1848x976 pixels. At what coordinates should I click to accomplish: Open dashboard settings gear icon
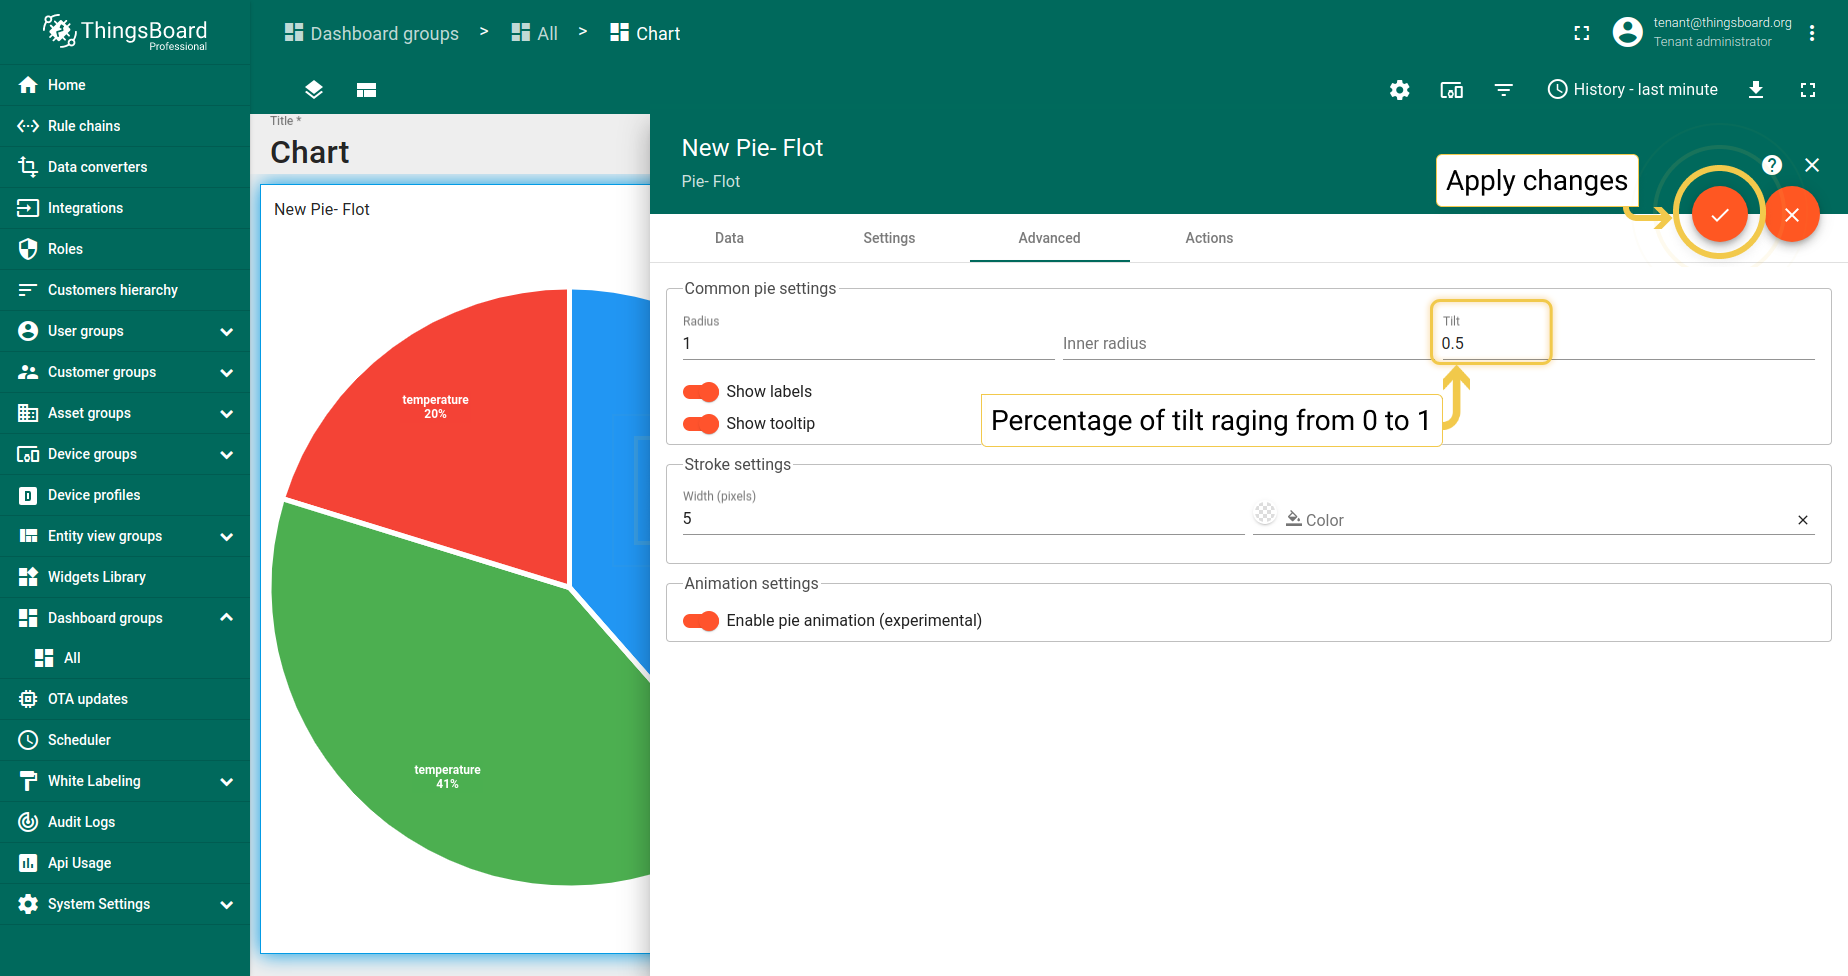[x=1399, y=90]
